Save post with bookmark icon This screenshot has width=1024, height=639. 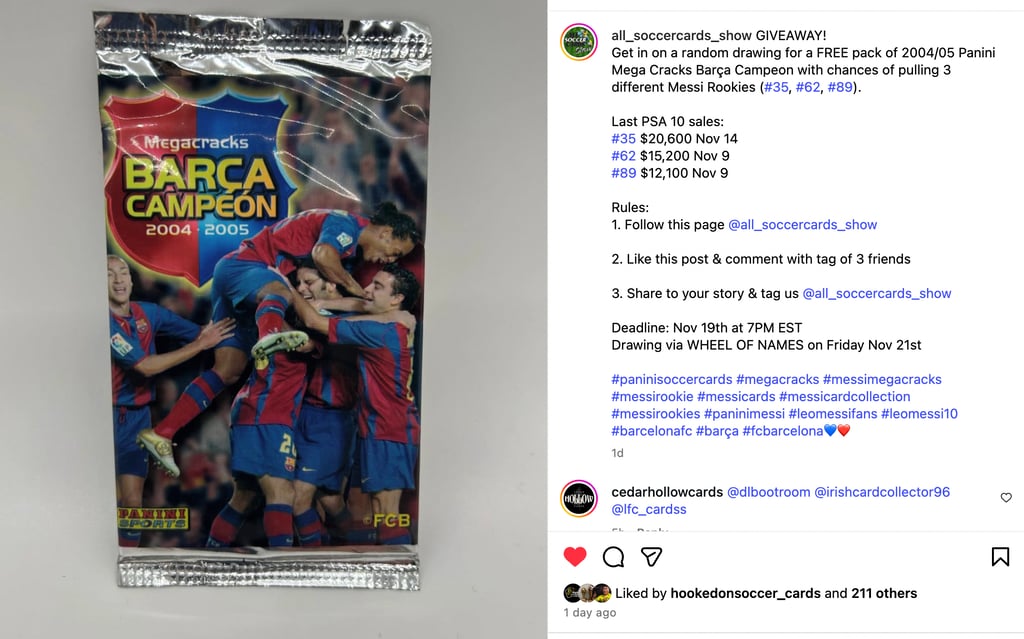pyautogui.click(x=1000, y=557)
